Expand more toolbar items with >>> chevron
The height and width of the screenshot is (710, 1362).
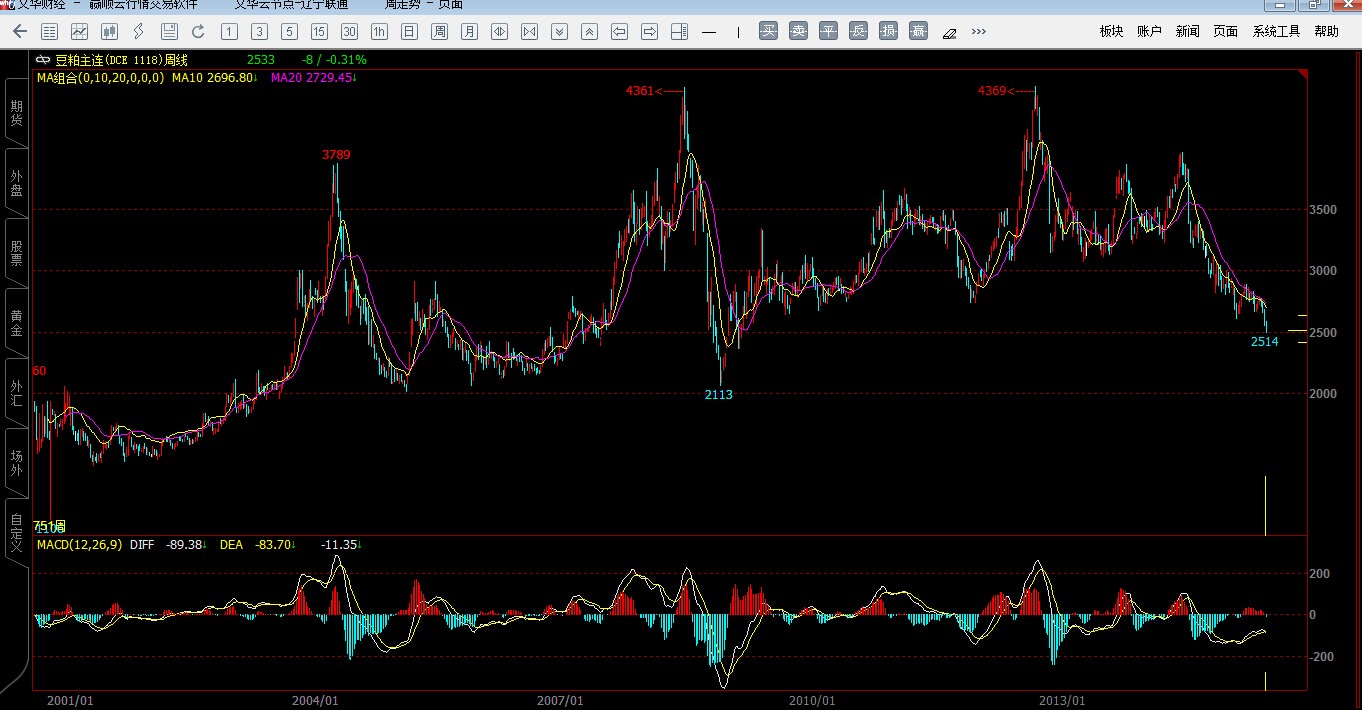click(978, 32)
